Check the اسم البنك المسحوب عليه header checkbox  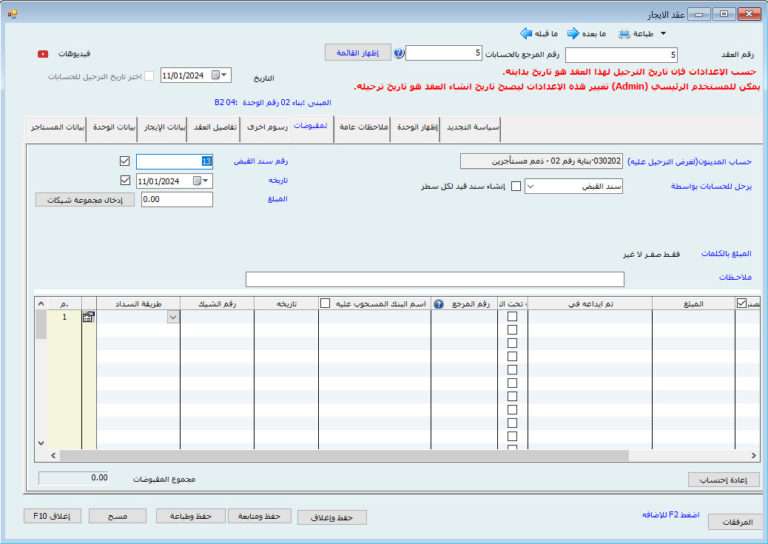click(x=326, y=303)
